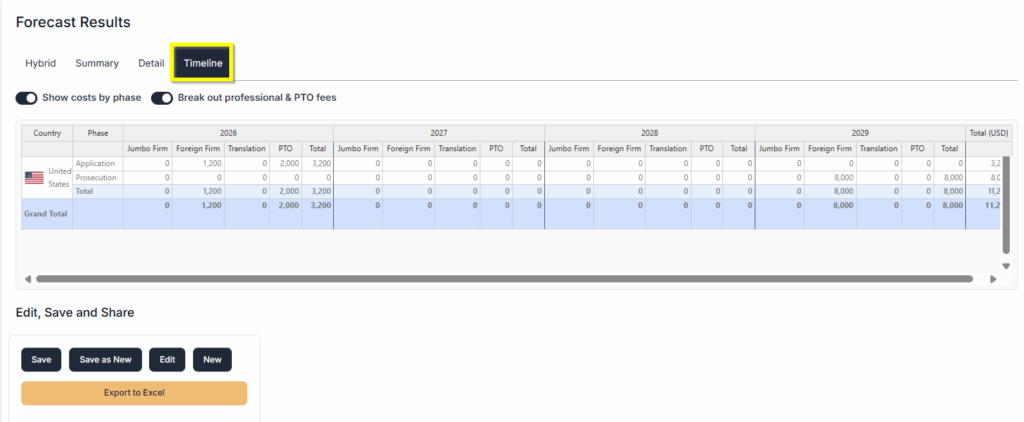Toggle Show costs by phase switch
This screenshot has height=422, width=1024.
click(x=27, y=98)
